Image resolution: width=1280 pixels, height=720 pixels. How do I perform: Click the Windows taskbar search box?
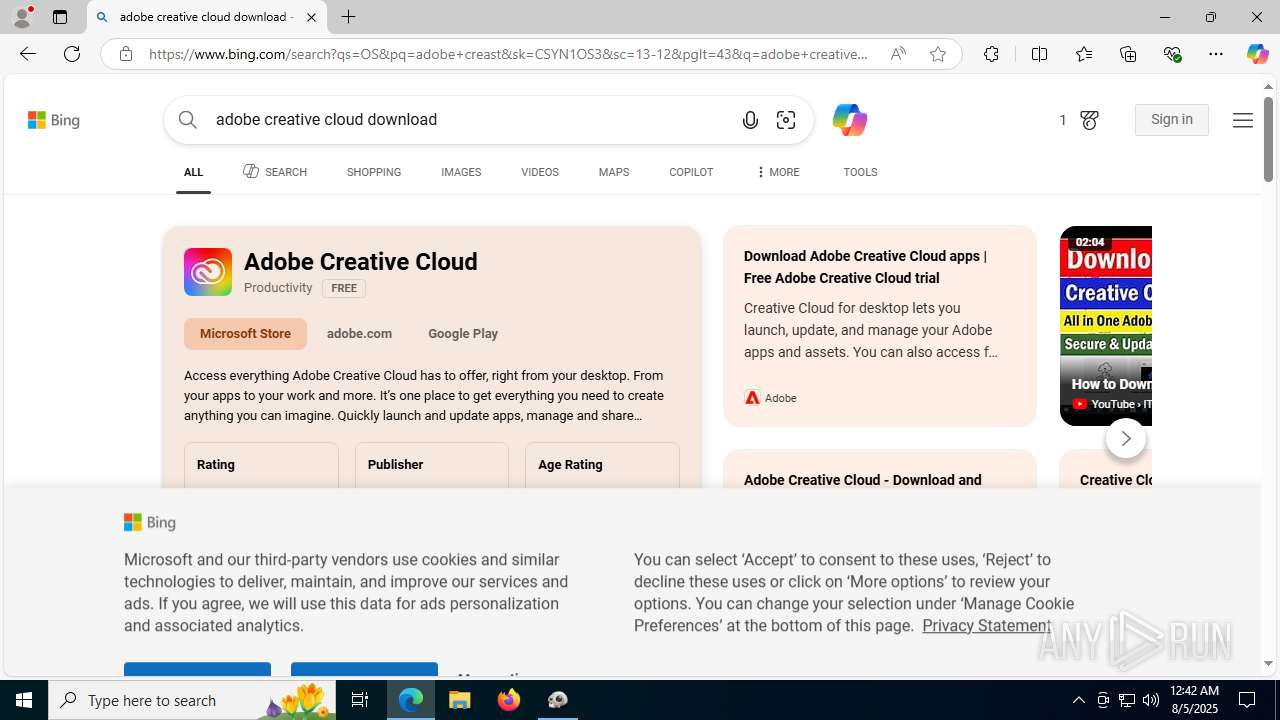193,700
